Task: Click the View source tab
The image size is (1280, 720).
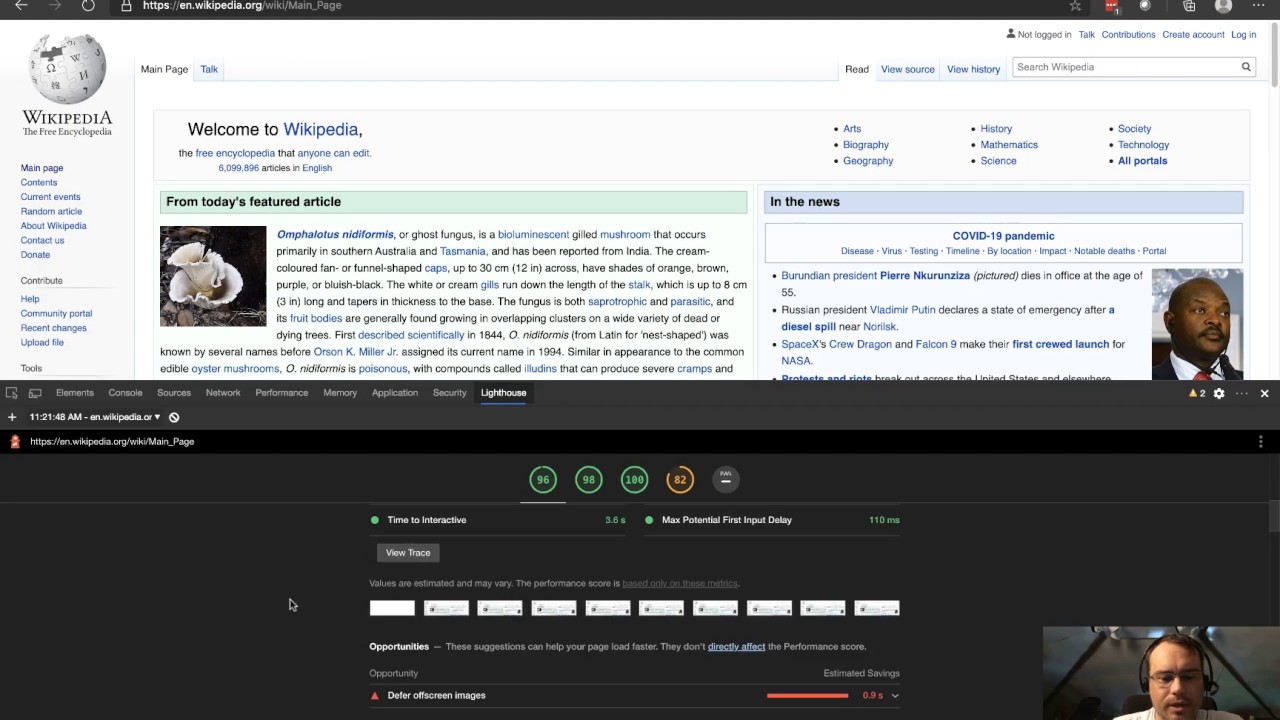Action: [x=908, y=69]
